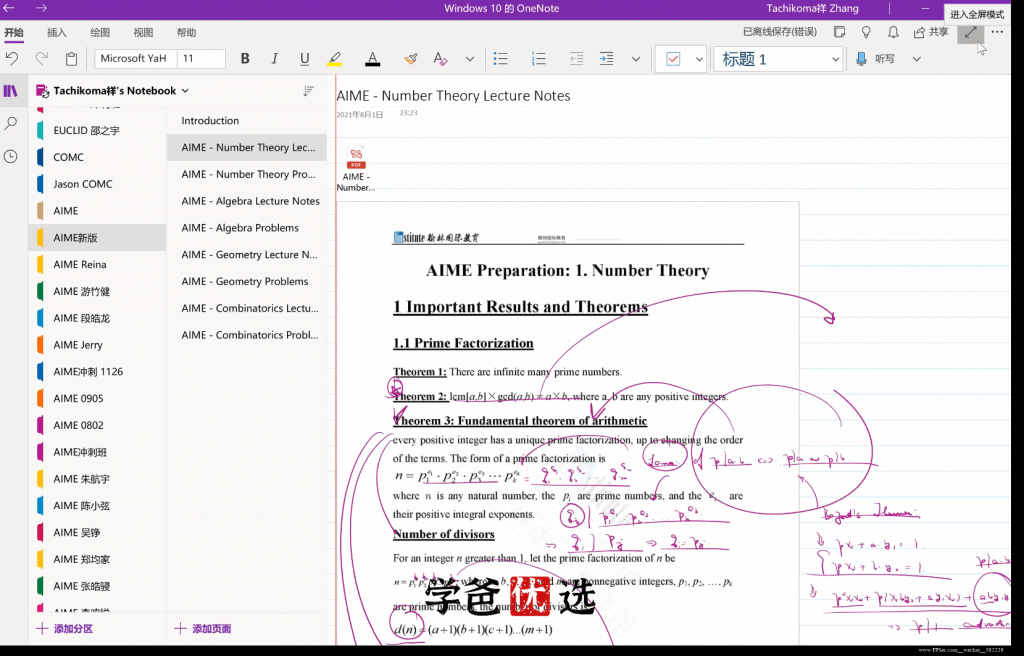Toggle bulleted list

(501, 59)
